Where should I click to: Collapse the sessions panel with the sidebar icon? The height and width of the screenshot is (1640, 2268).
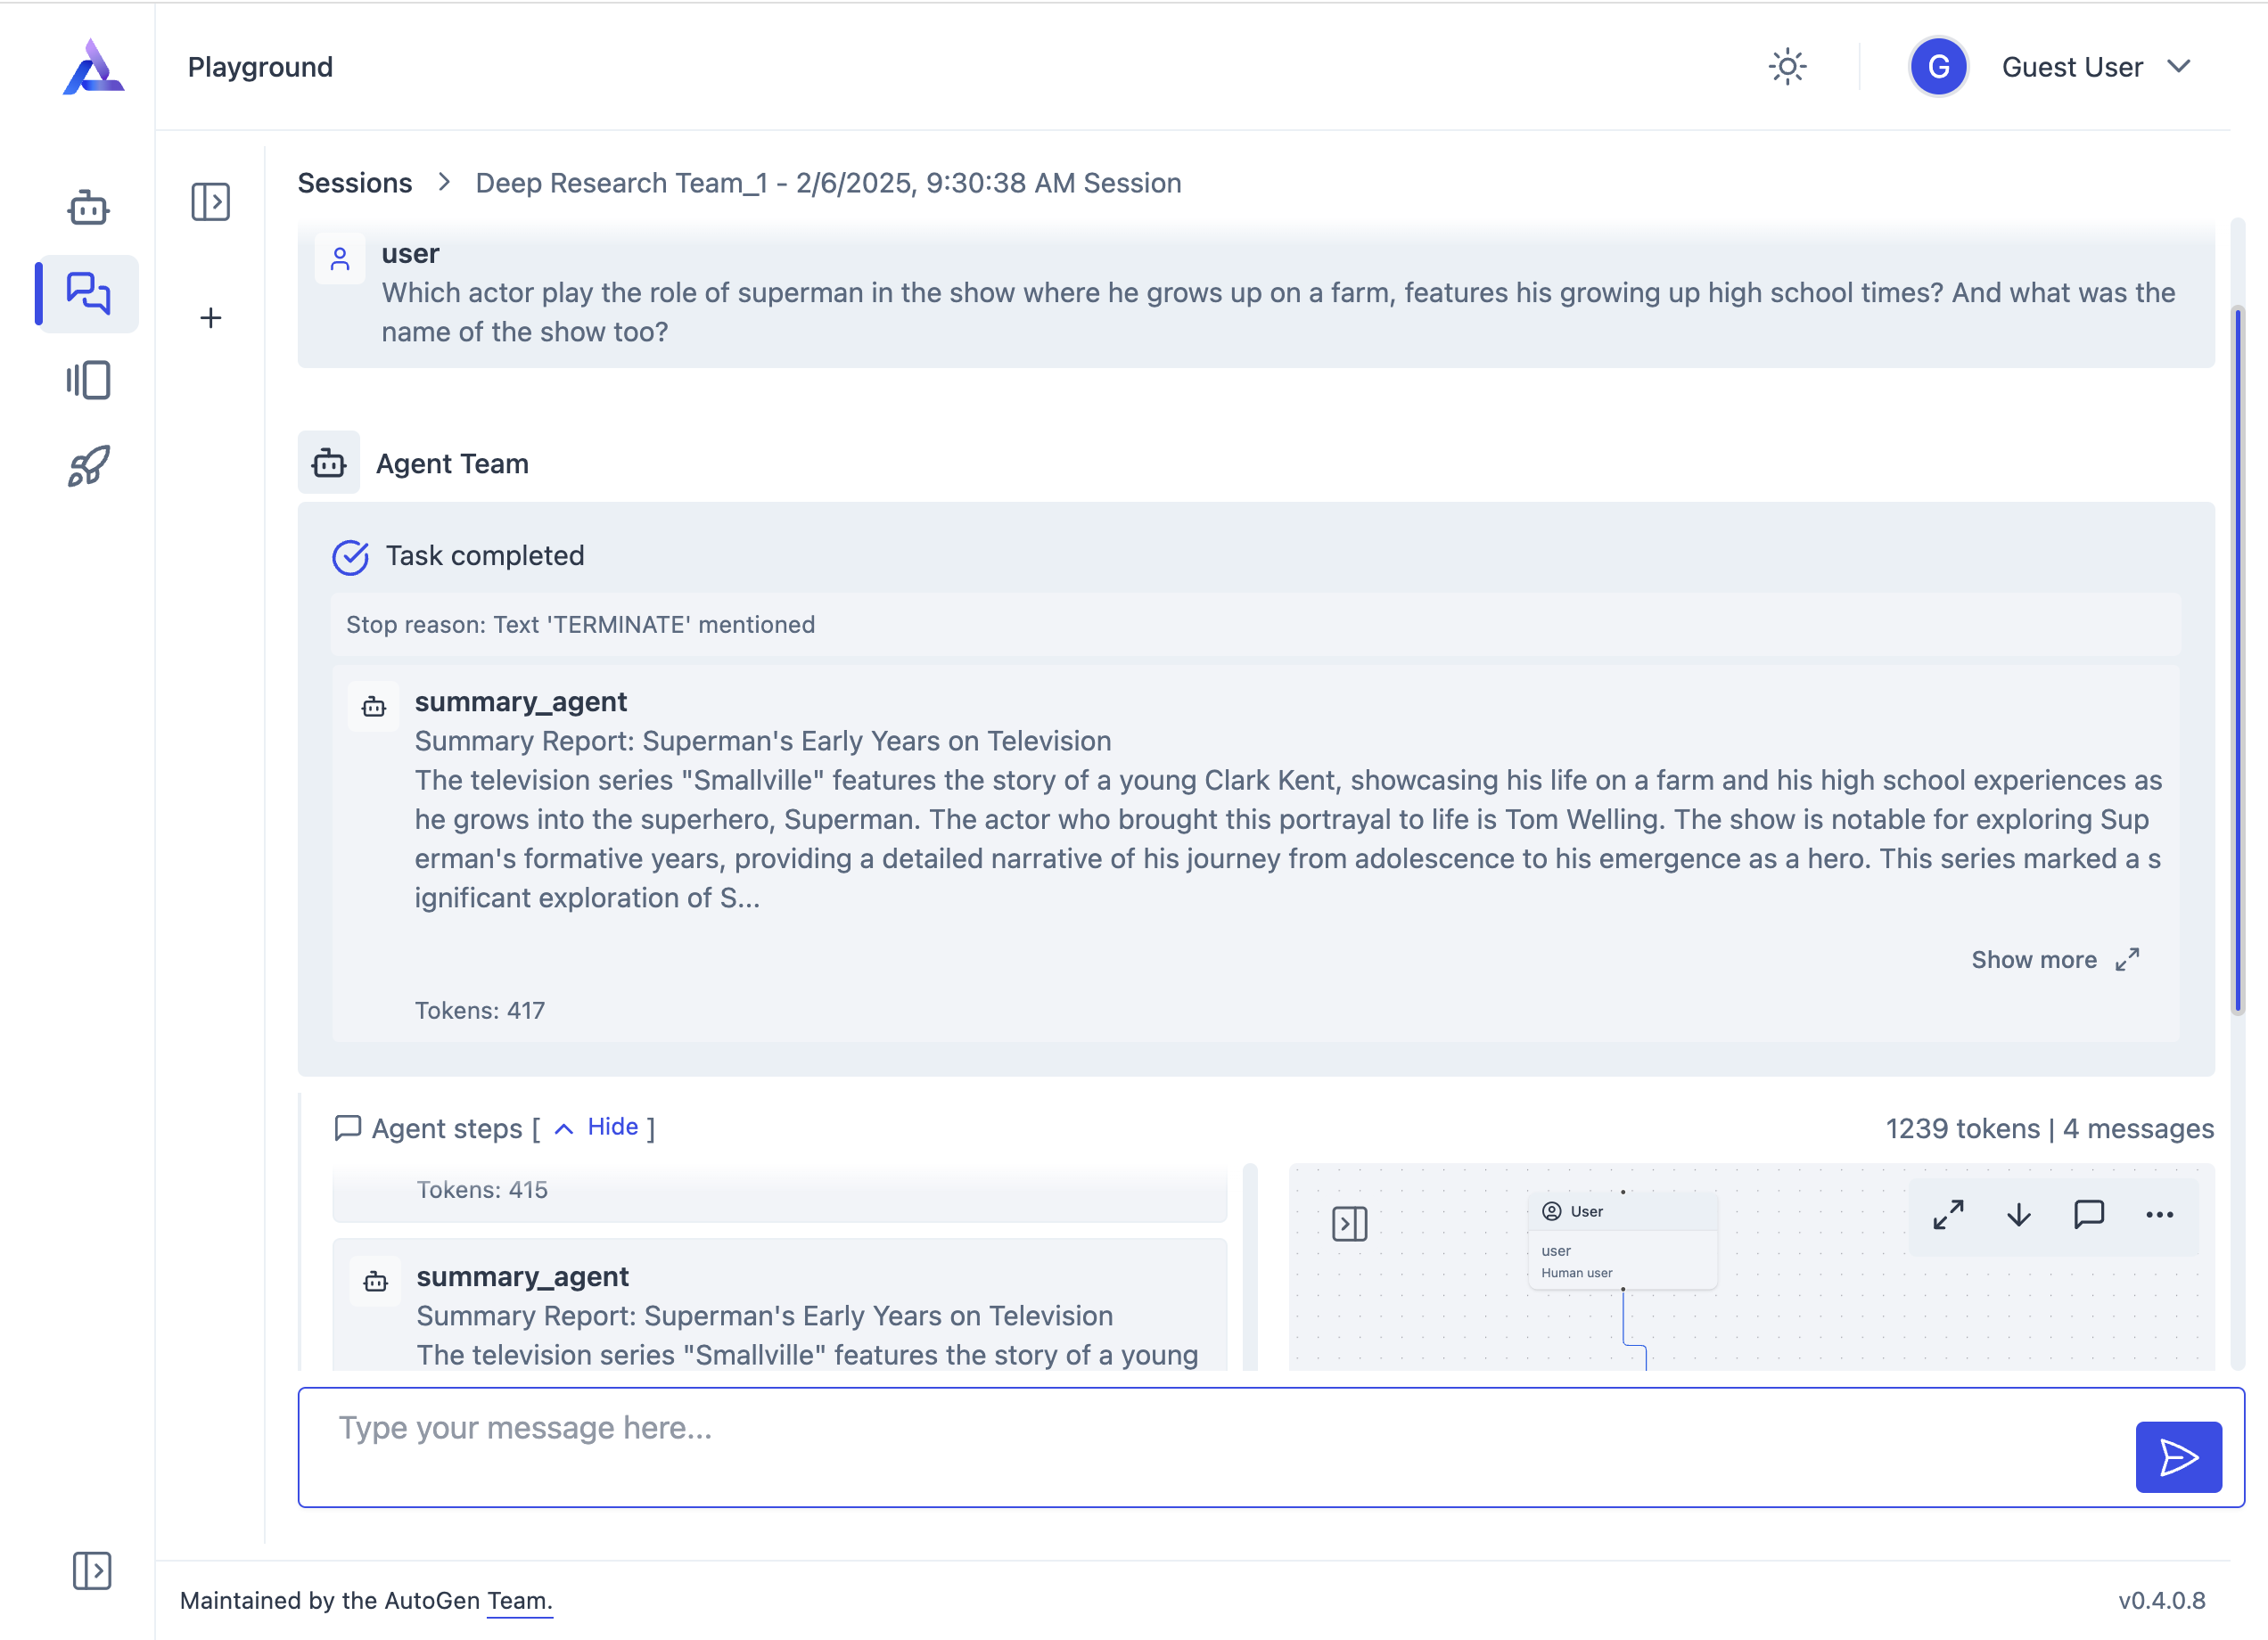pos(211,202)
